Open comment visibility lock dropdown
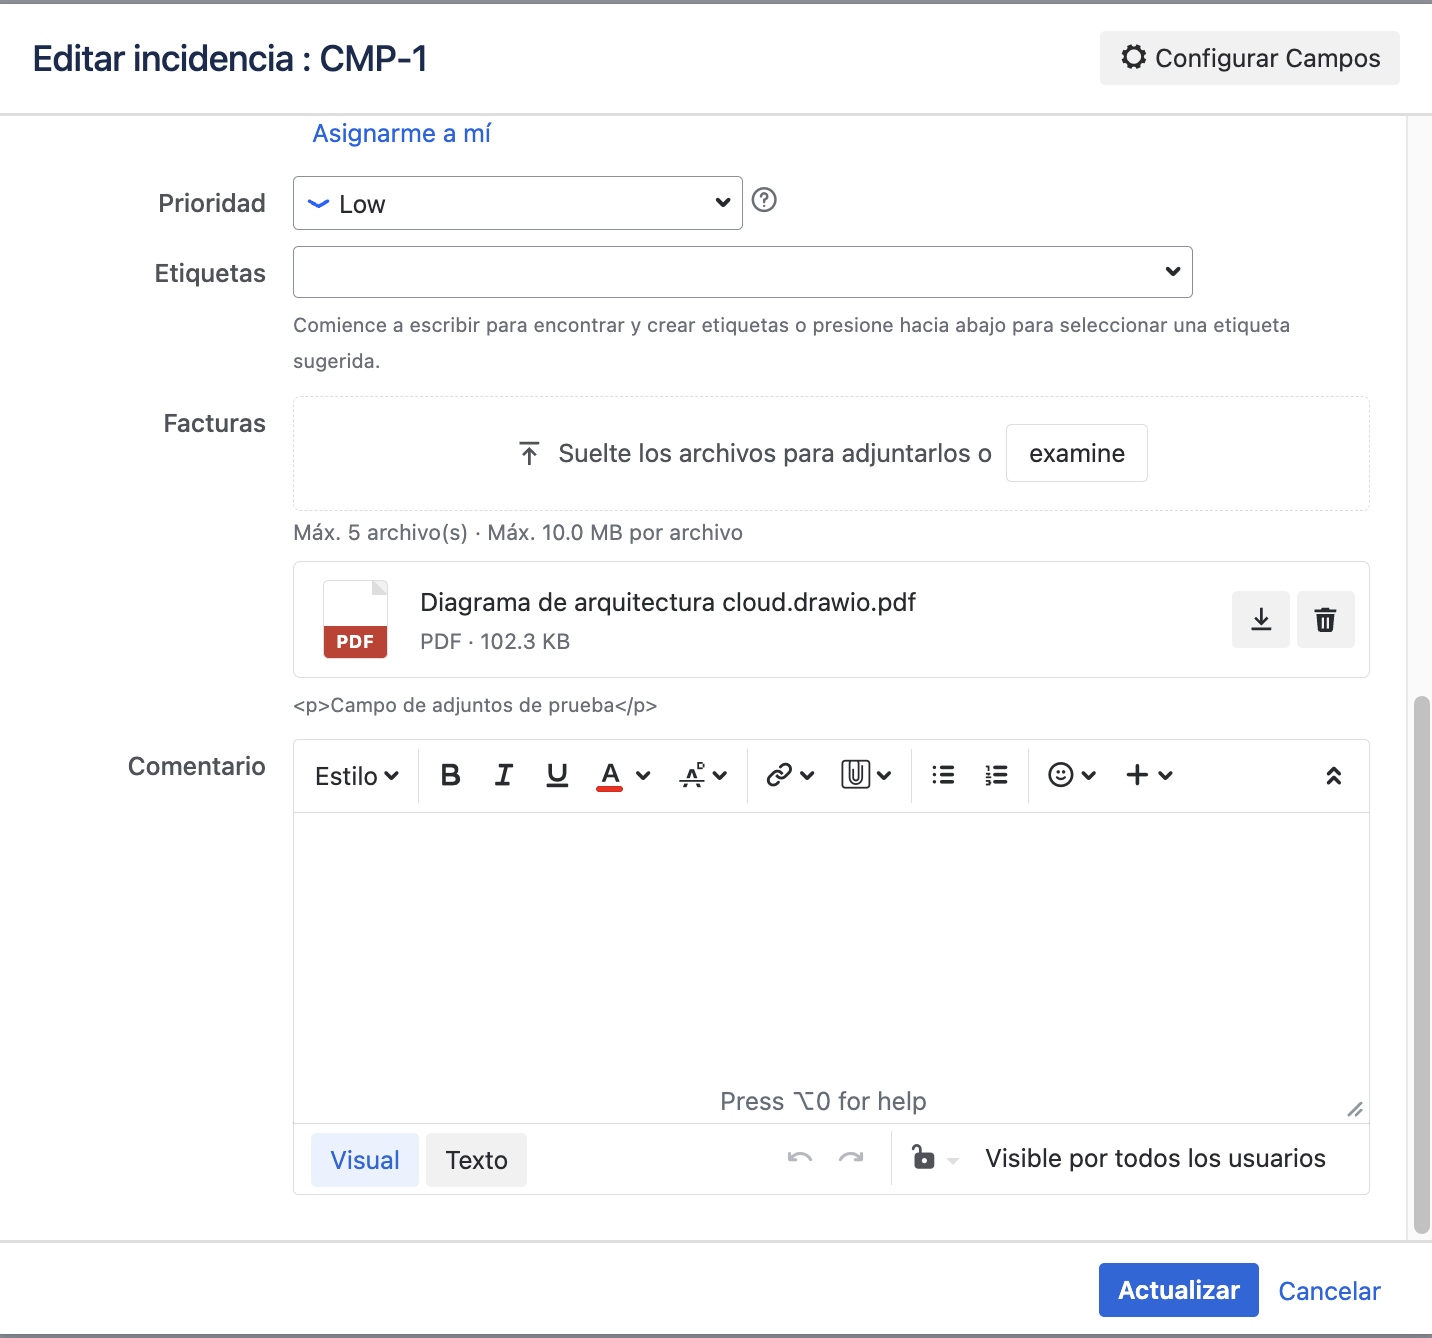The image size is (1432, 1338). [935, 1158]
